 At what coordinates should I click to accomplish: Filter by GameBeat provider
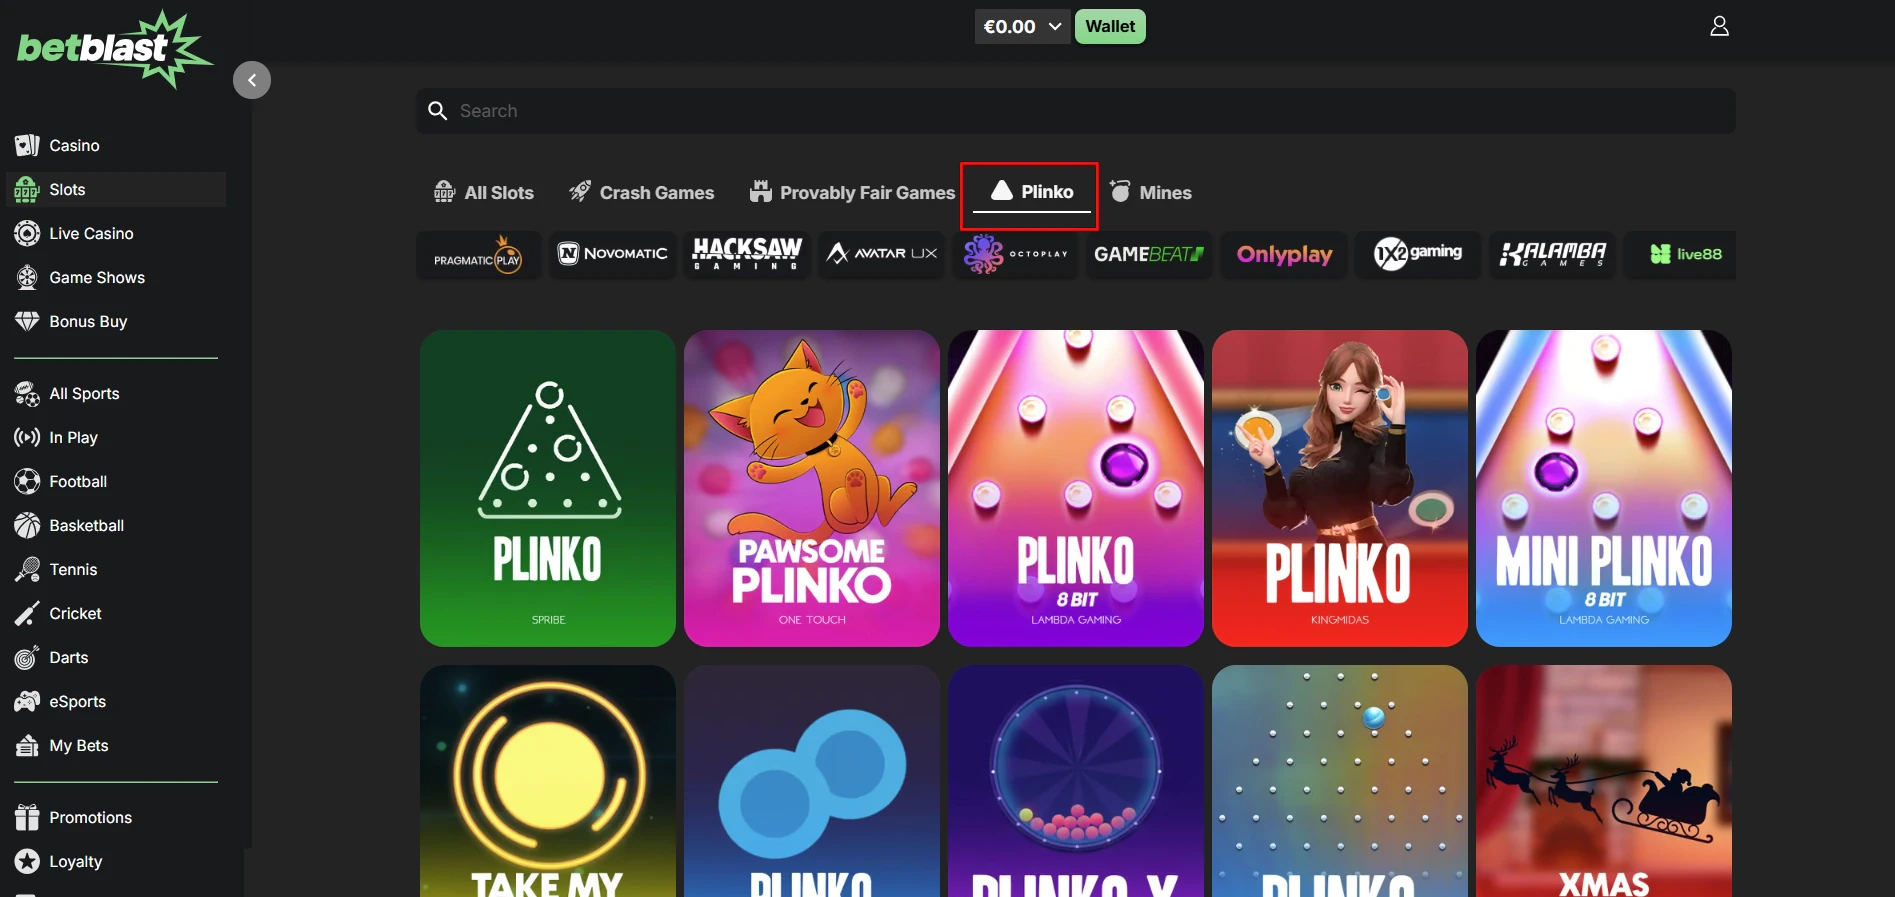1149,254
